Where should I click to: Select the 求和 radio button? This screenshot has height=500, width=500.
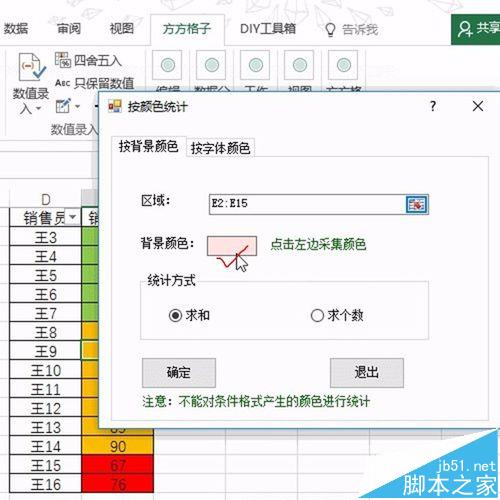pos(175,315)
